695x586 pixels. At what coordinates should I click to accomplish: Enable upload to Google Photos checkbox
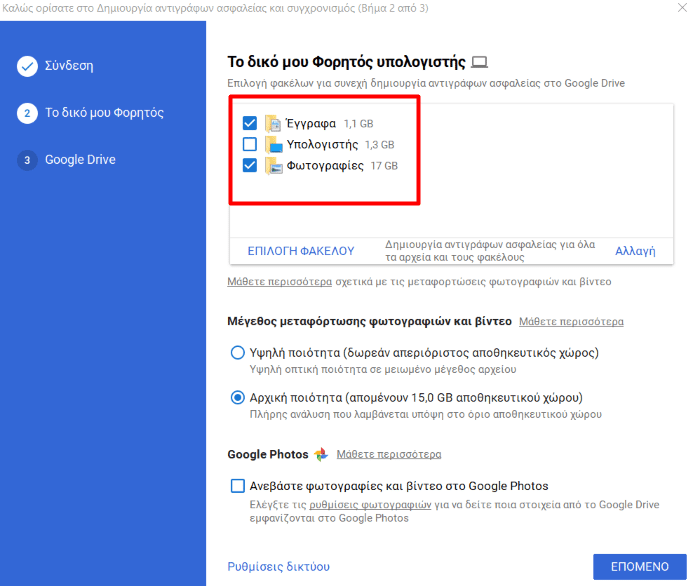click(238, 486)
